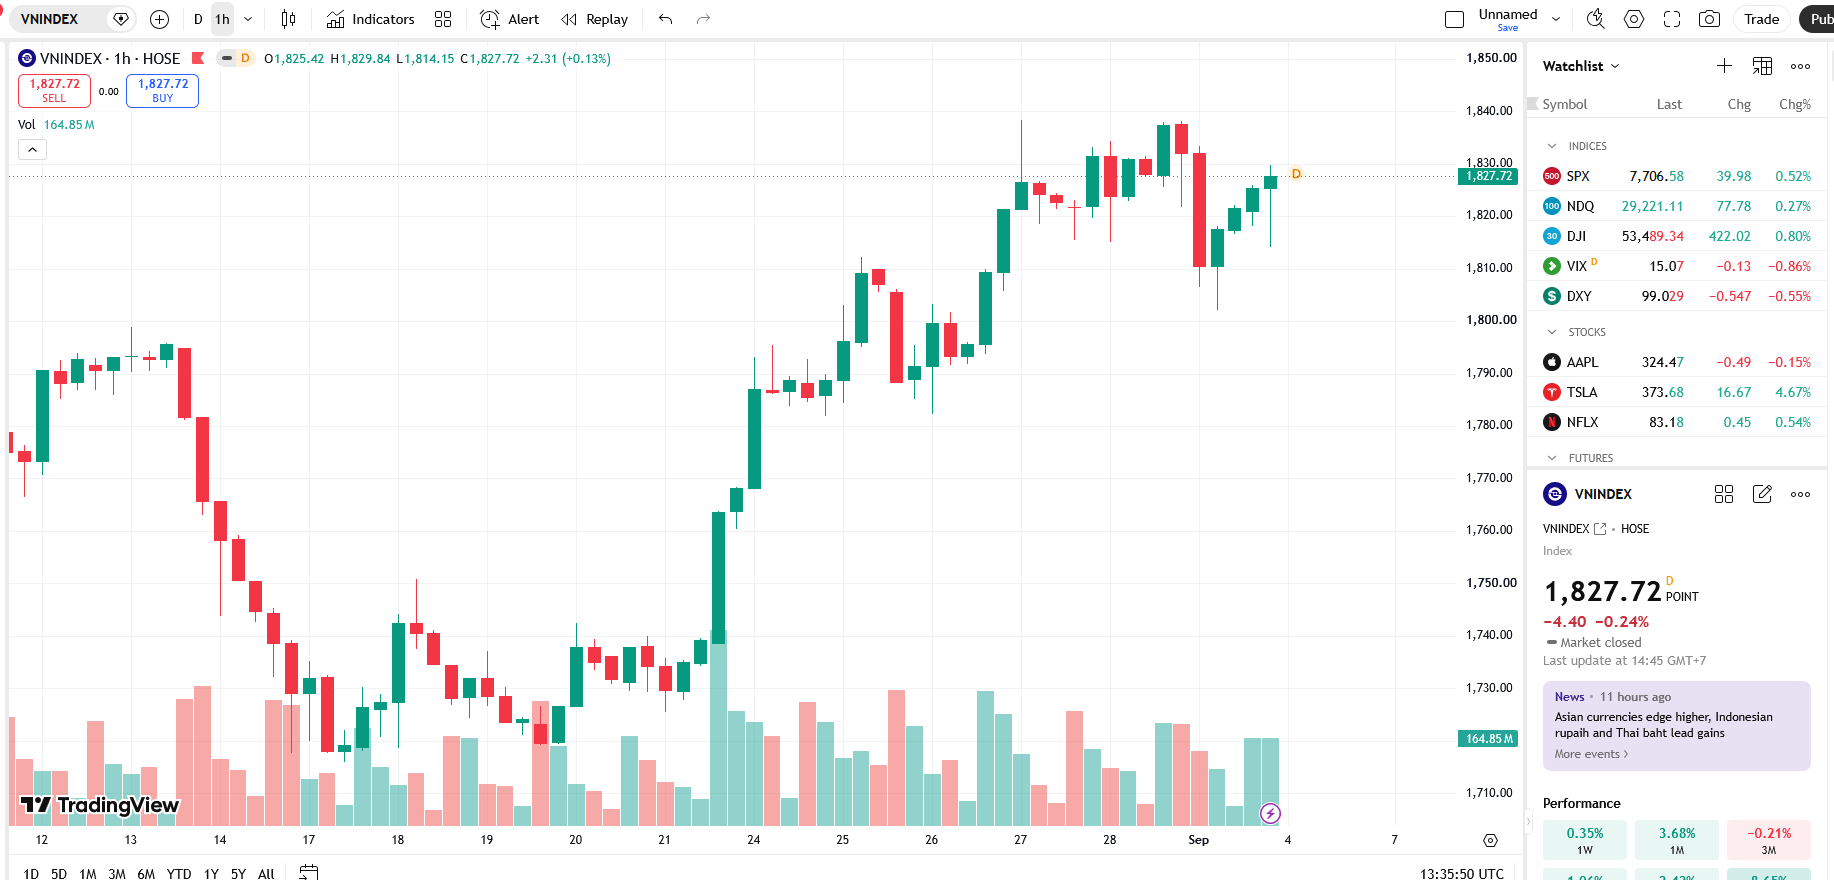The width and height of the screenshot is (1834, 880).
Task: Open the go to date calendar icon
Action: click(x=309, y=873)
